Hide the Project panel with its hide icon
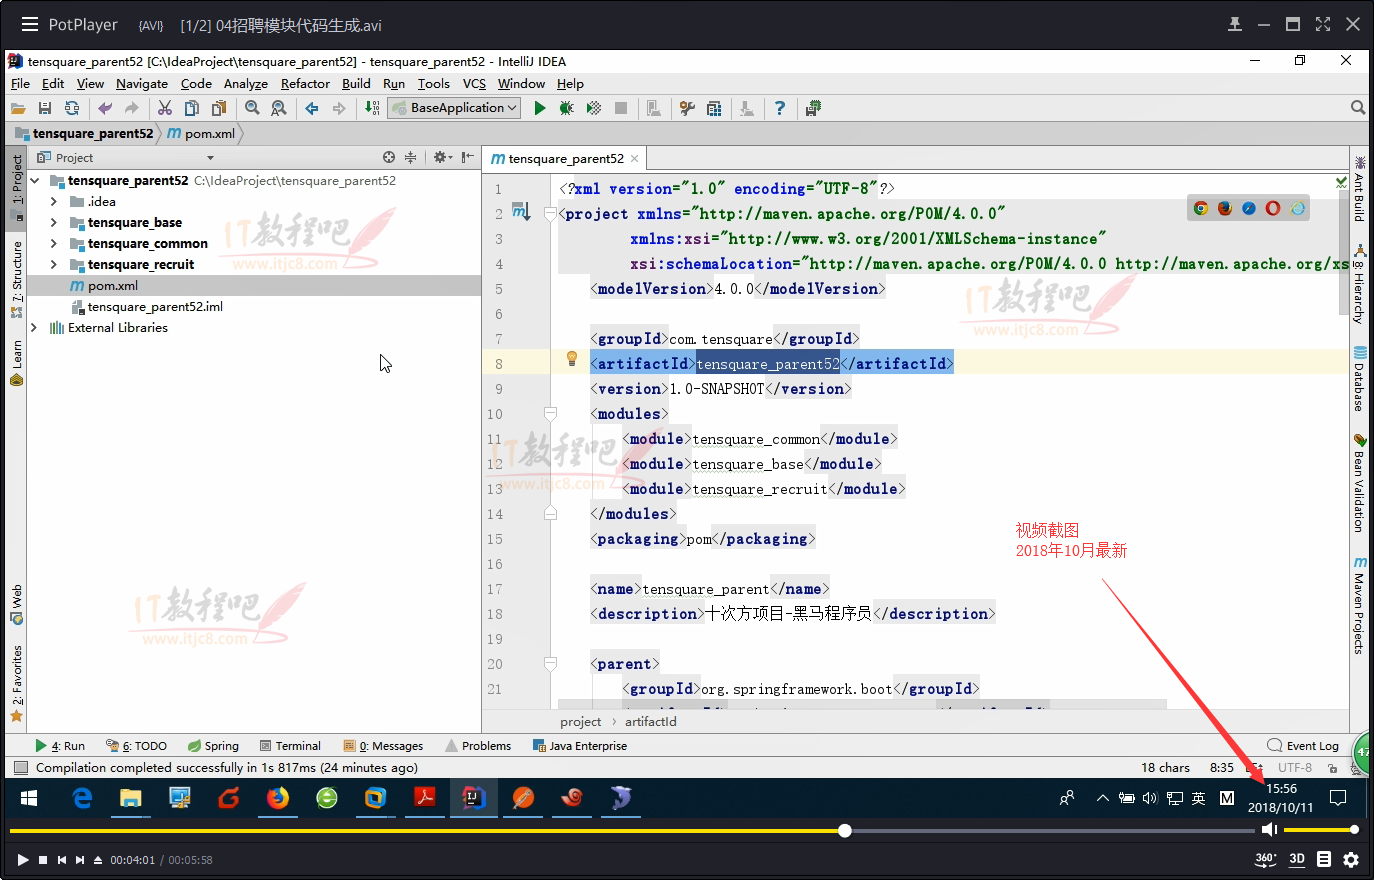This screenshot has width=1374, height=880. point(467,157)
